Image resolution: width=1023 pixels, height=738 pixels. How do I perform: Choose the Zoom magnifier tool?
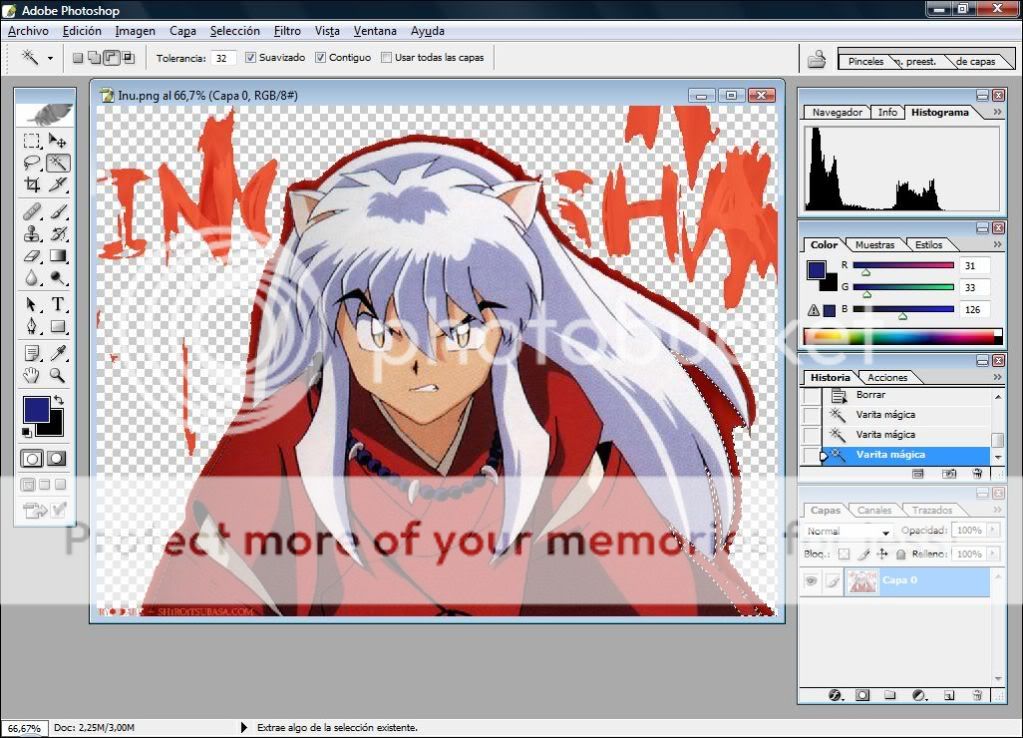click(58, 375)
